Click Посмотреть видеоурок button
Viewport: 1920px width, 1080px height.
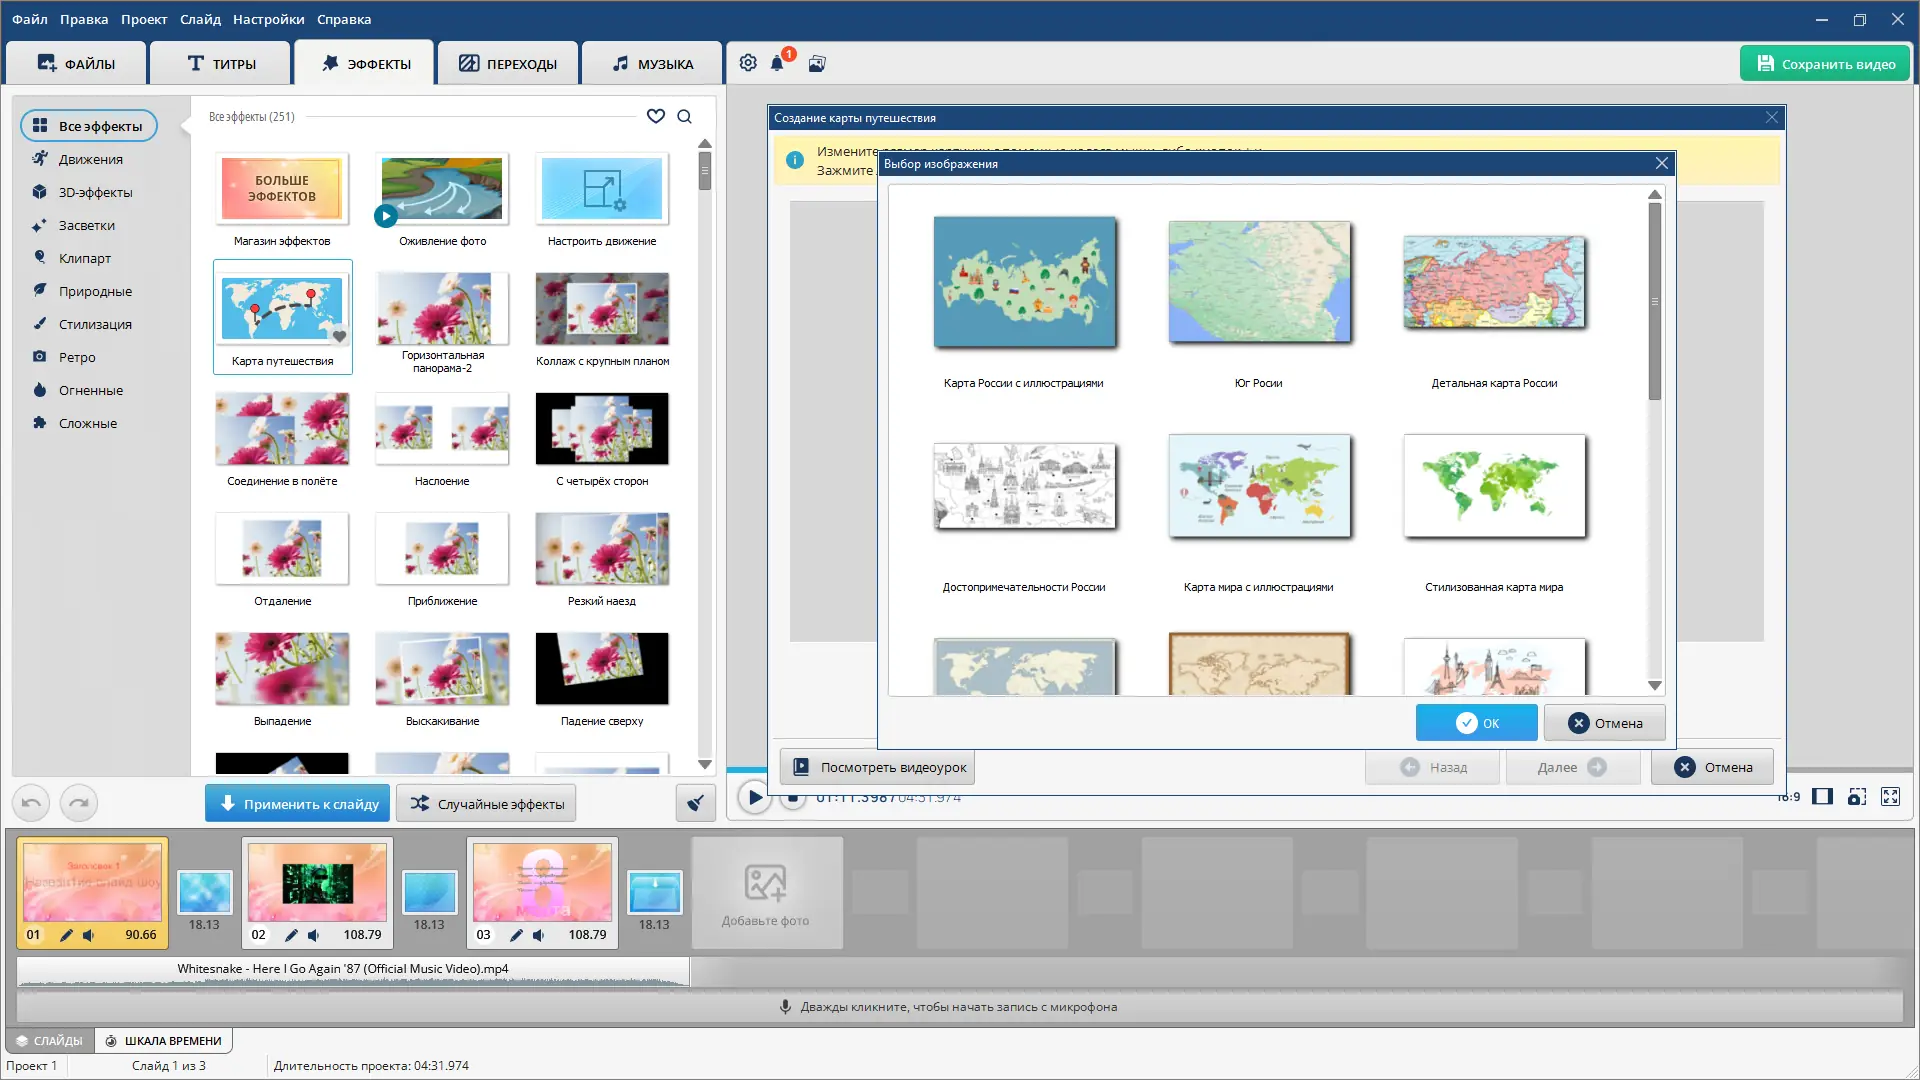pyautogui.click(x=877, y=767)
